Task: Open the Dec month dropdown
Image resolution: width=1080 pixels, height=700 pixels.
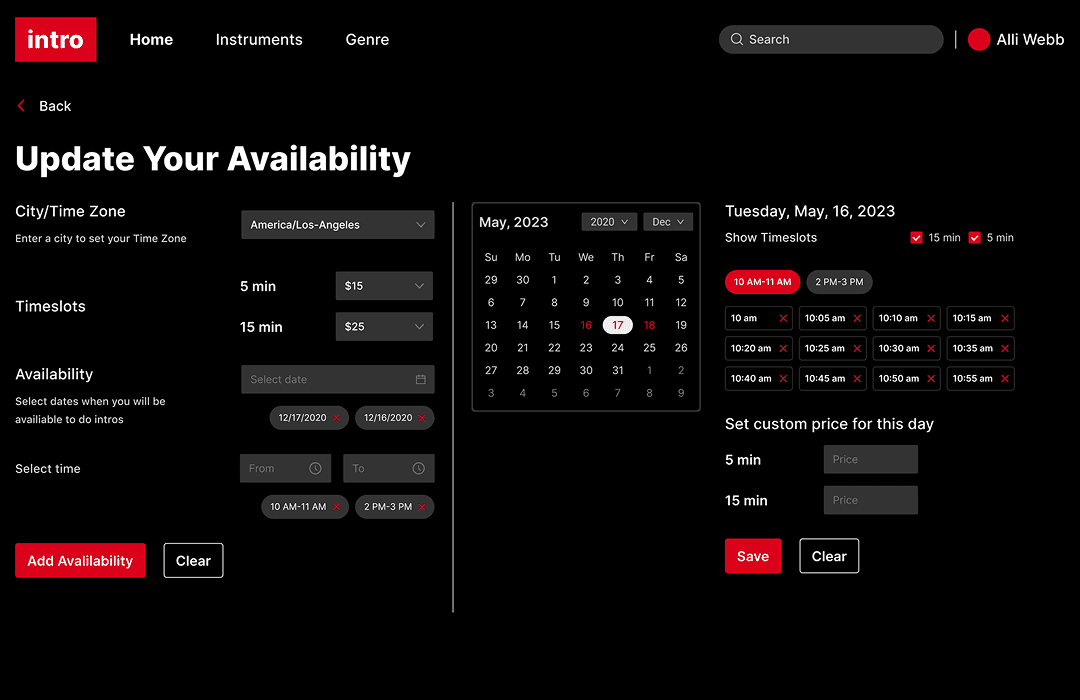Action: pos(667,221)
